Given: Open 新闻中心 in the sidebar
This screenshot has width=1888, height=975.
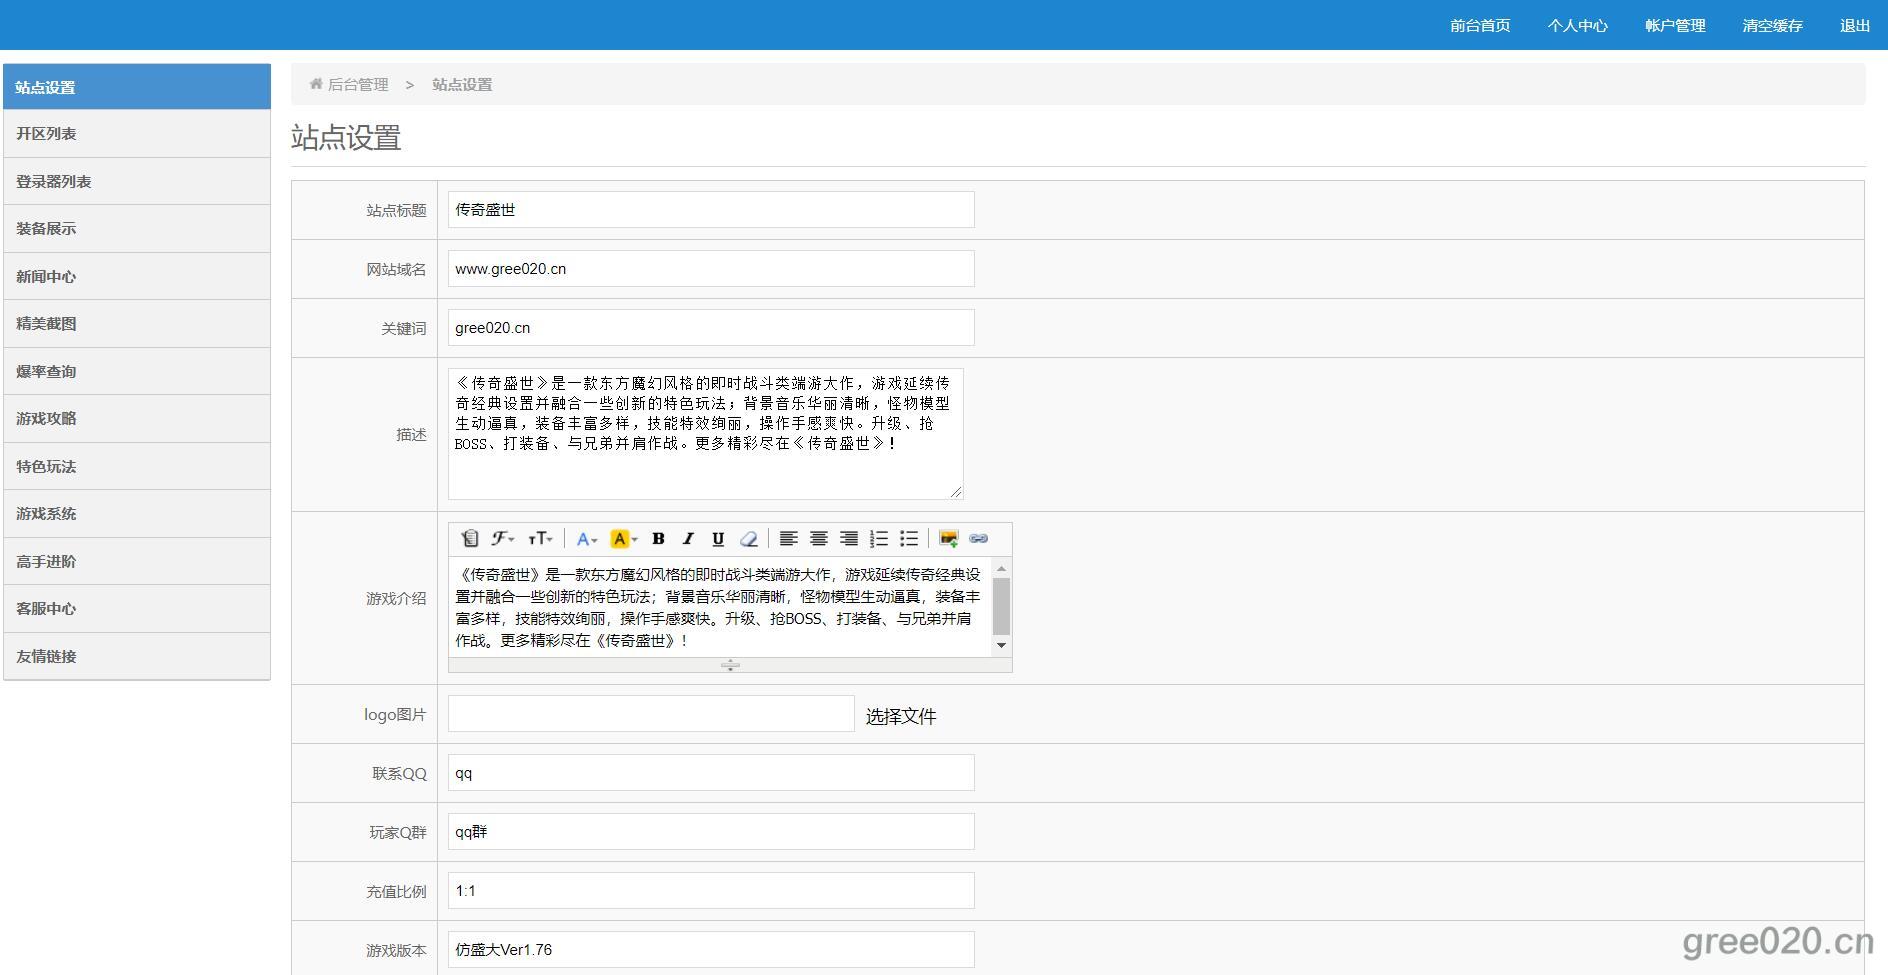Looking at the screenshot, I should coord(46,277).
